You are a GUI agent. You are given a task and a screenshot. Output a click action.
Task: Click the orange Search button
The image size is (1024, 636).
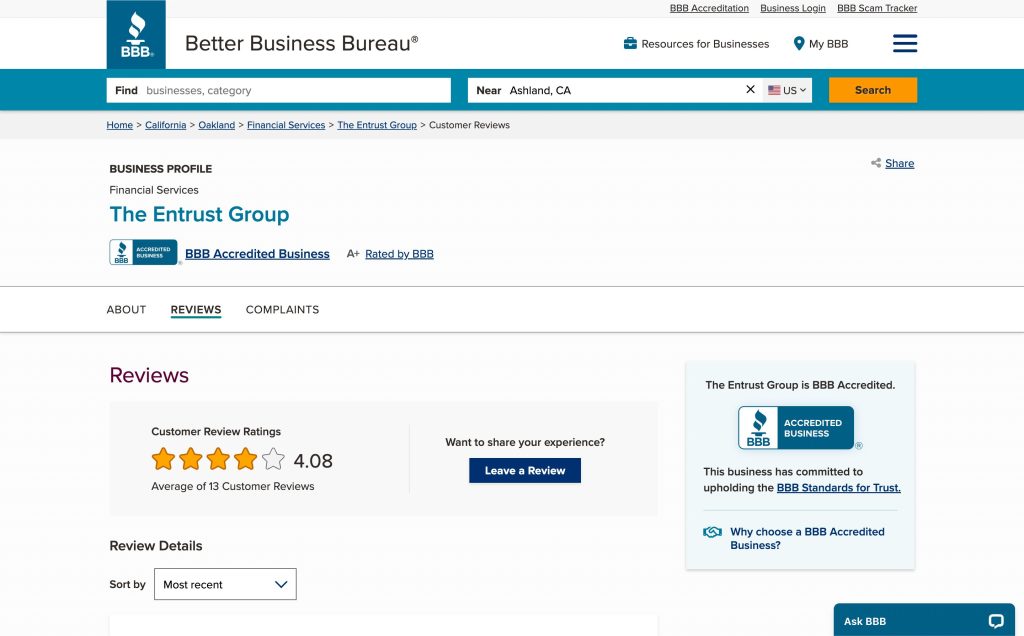tap(872, 90)
